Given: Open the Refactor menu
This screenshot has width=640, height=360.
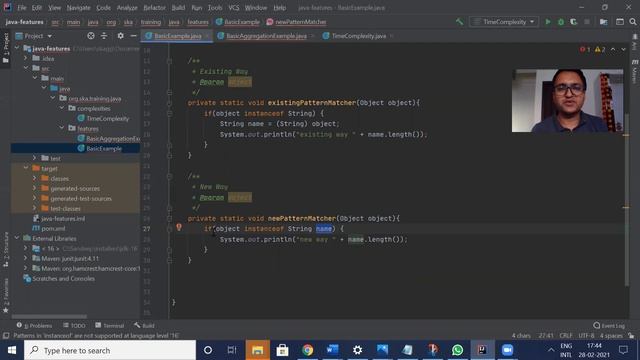Looking at the screenshot, I should click(x=154, y=8).
